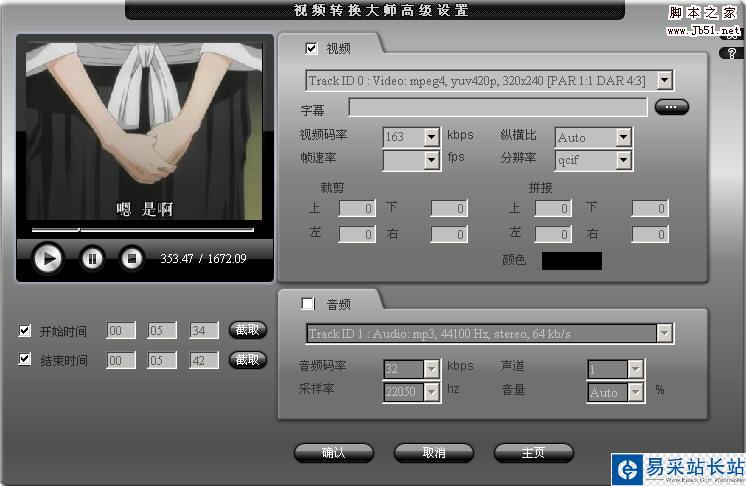Screen dimensions: 746x486
Task: Click the start time hours field 00
Action: click(x=121, y=330)
